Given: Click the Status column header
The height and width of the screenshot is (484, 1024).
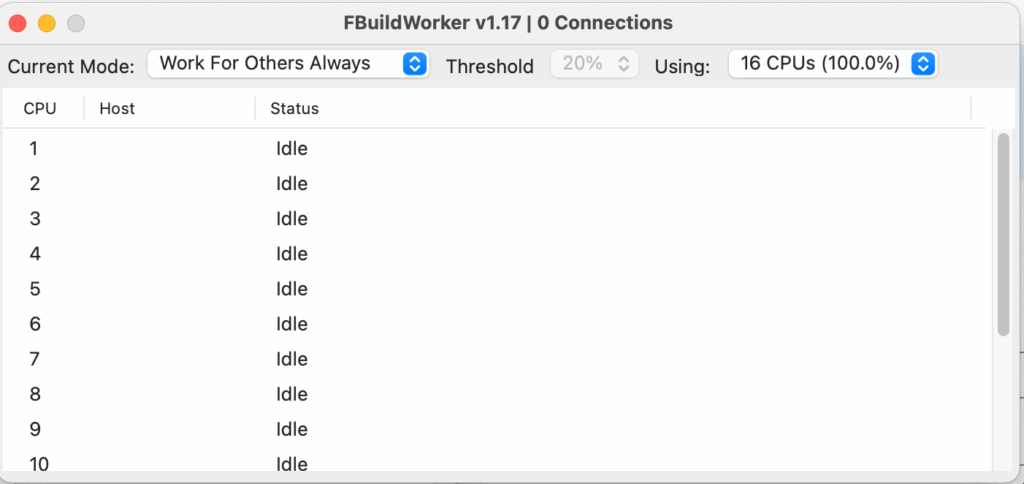Looking at the screenshot, I should [294, 109].
